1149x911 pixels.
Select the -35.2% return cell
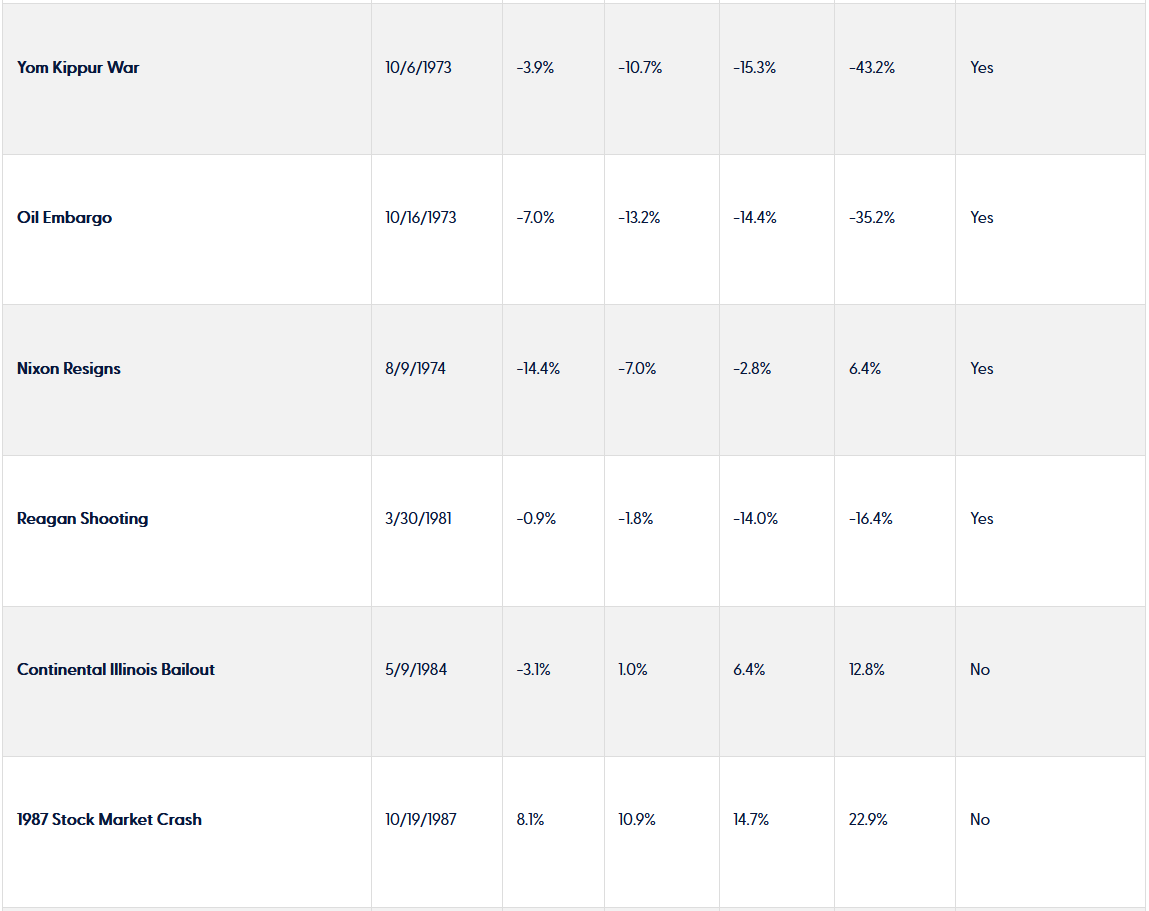872,218
